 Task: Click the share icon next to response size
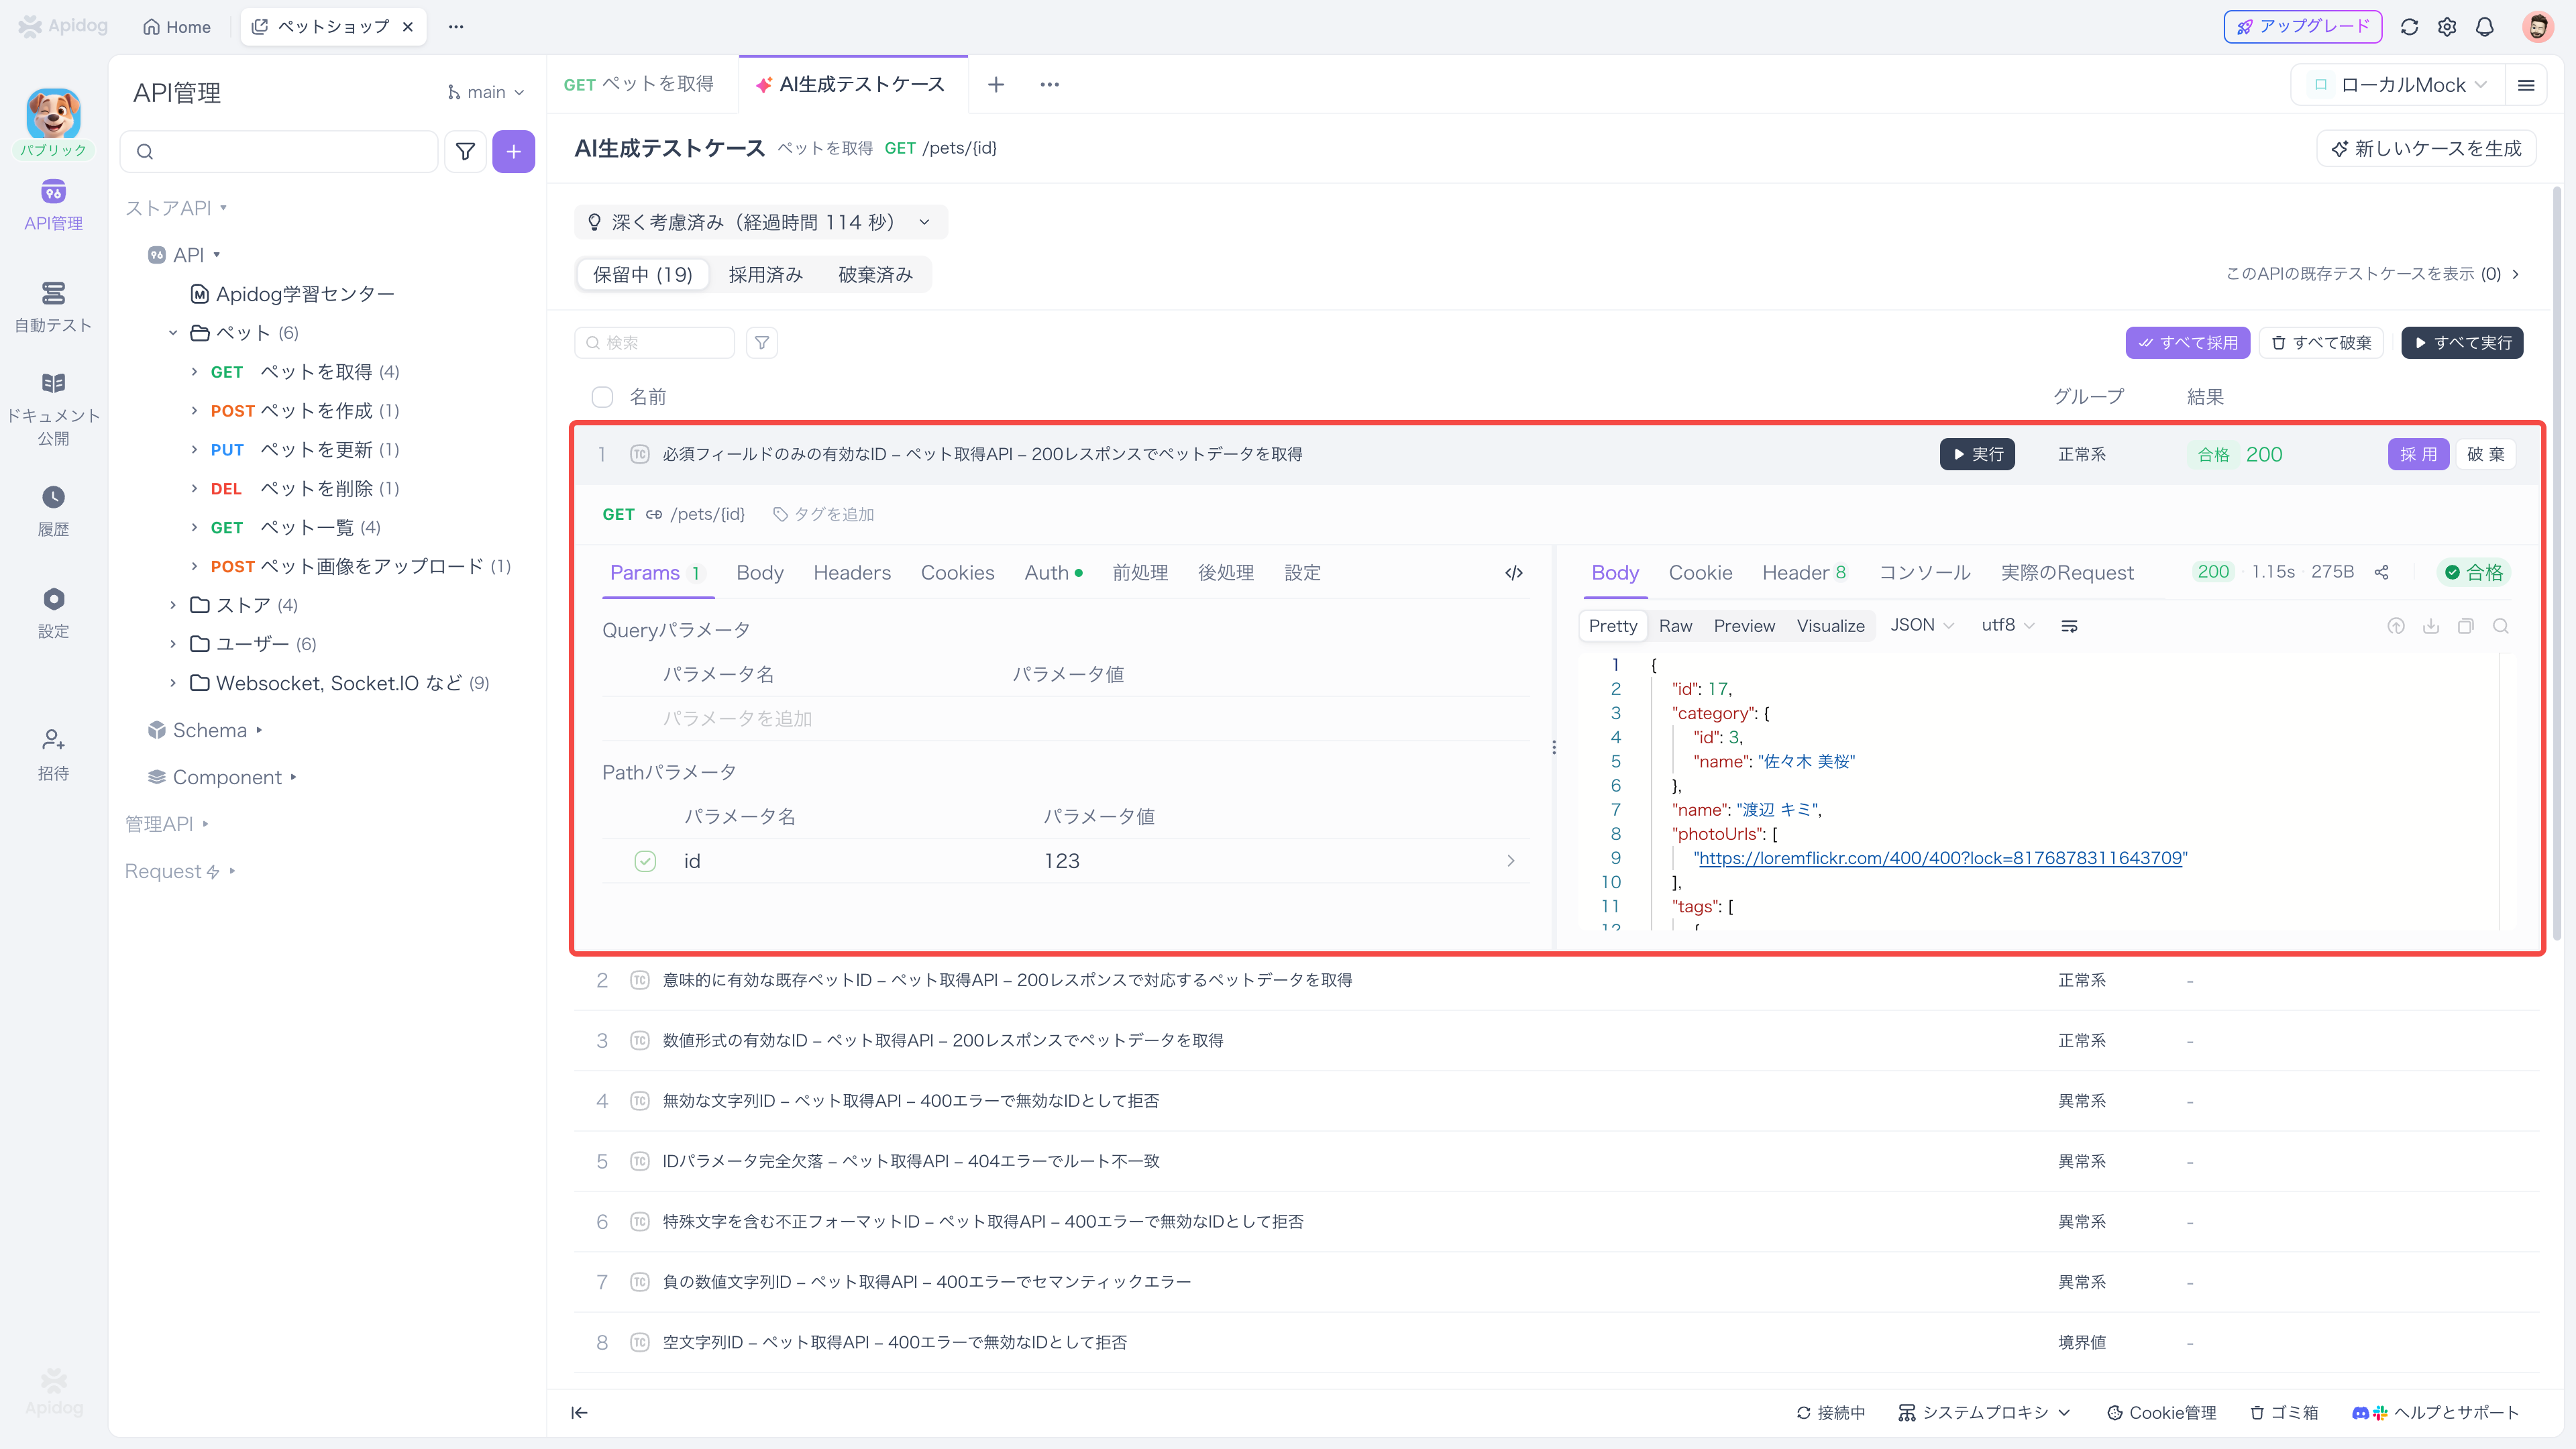[x=2381, y=573]
